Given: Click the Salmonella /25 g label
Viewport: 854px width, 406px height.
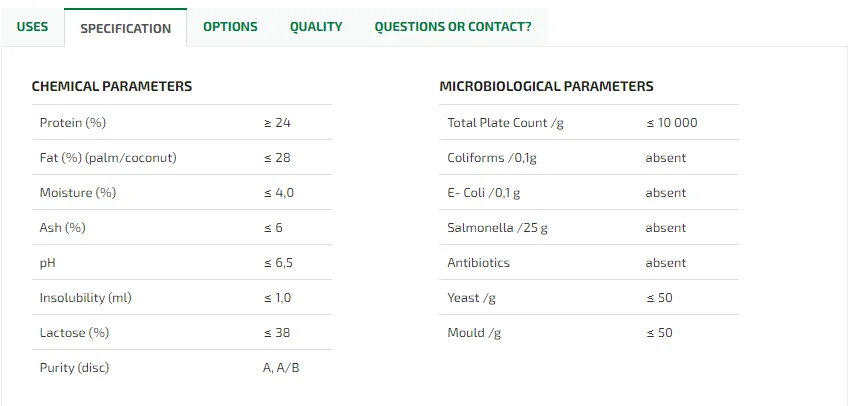Looking at the screenshot, I should pyautogui.click(x=497, y=228).
